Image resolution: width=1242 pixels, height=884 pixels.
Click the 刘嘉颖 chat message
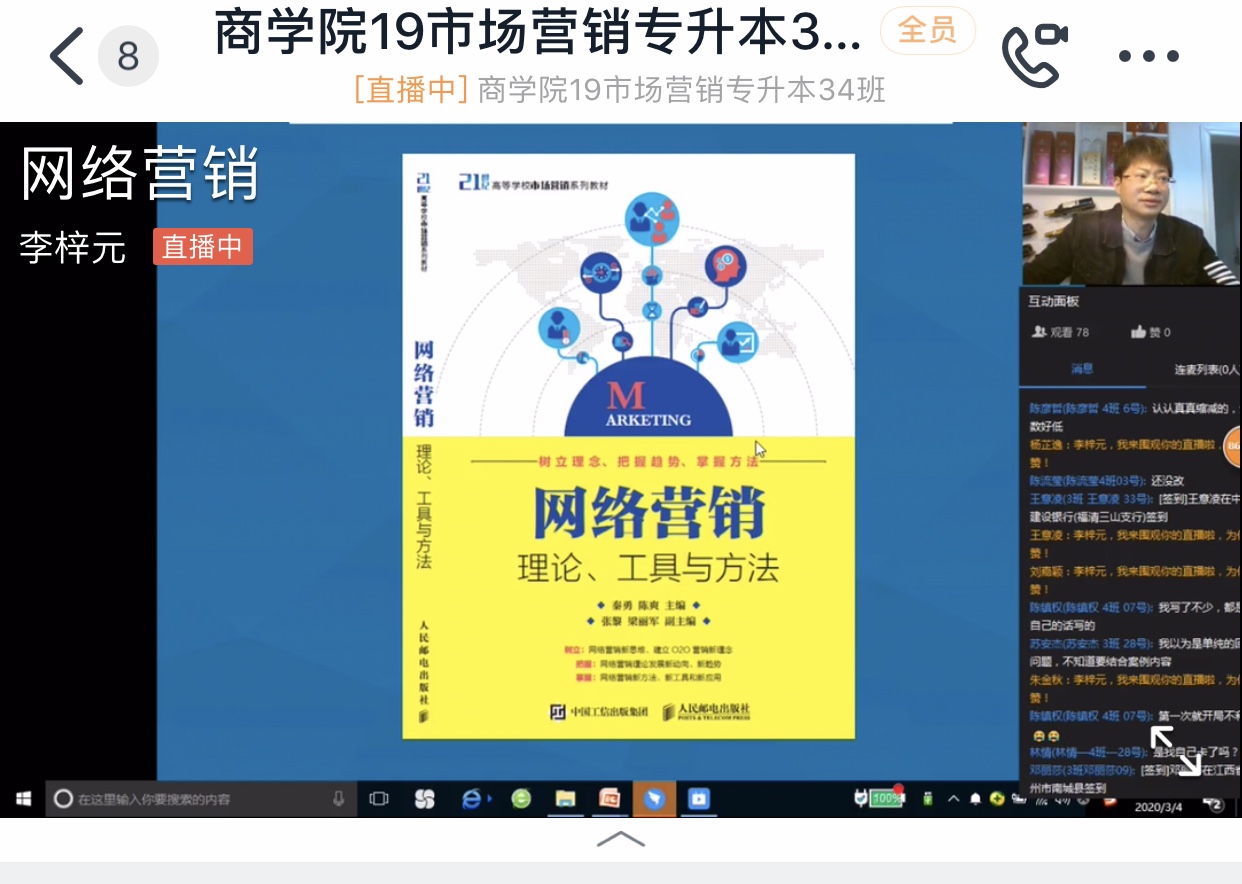[1135, 580]
